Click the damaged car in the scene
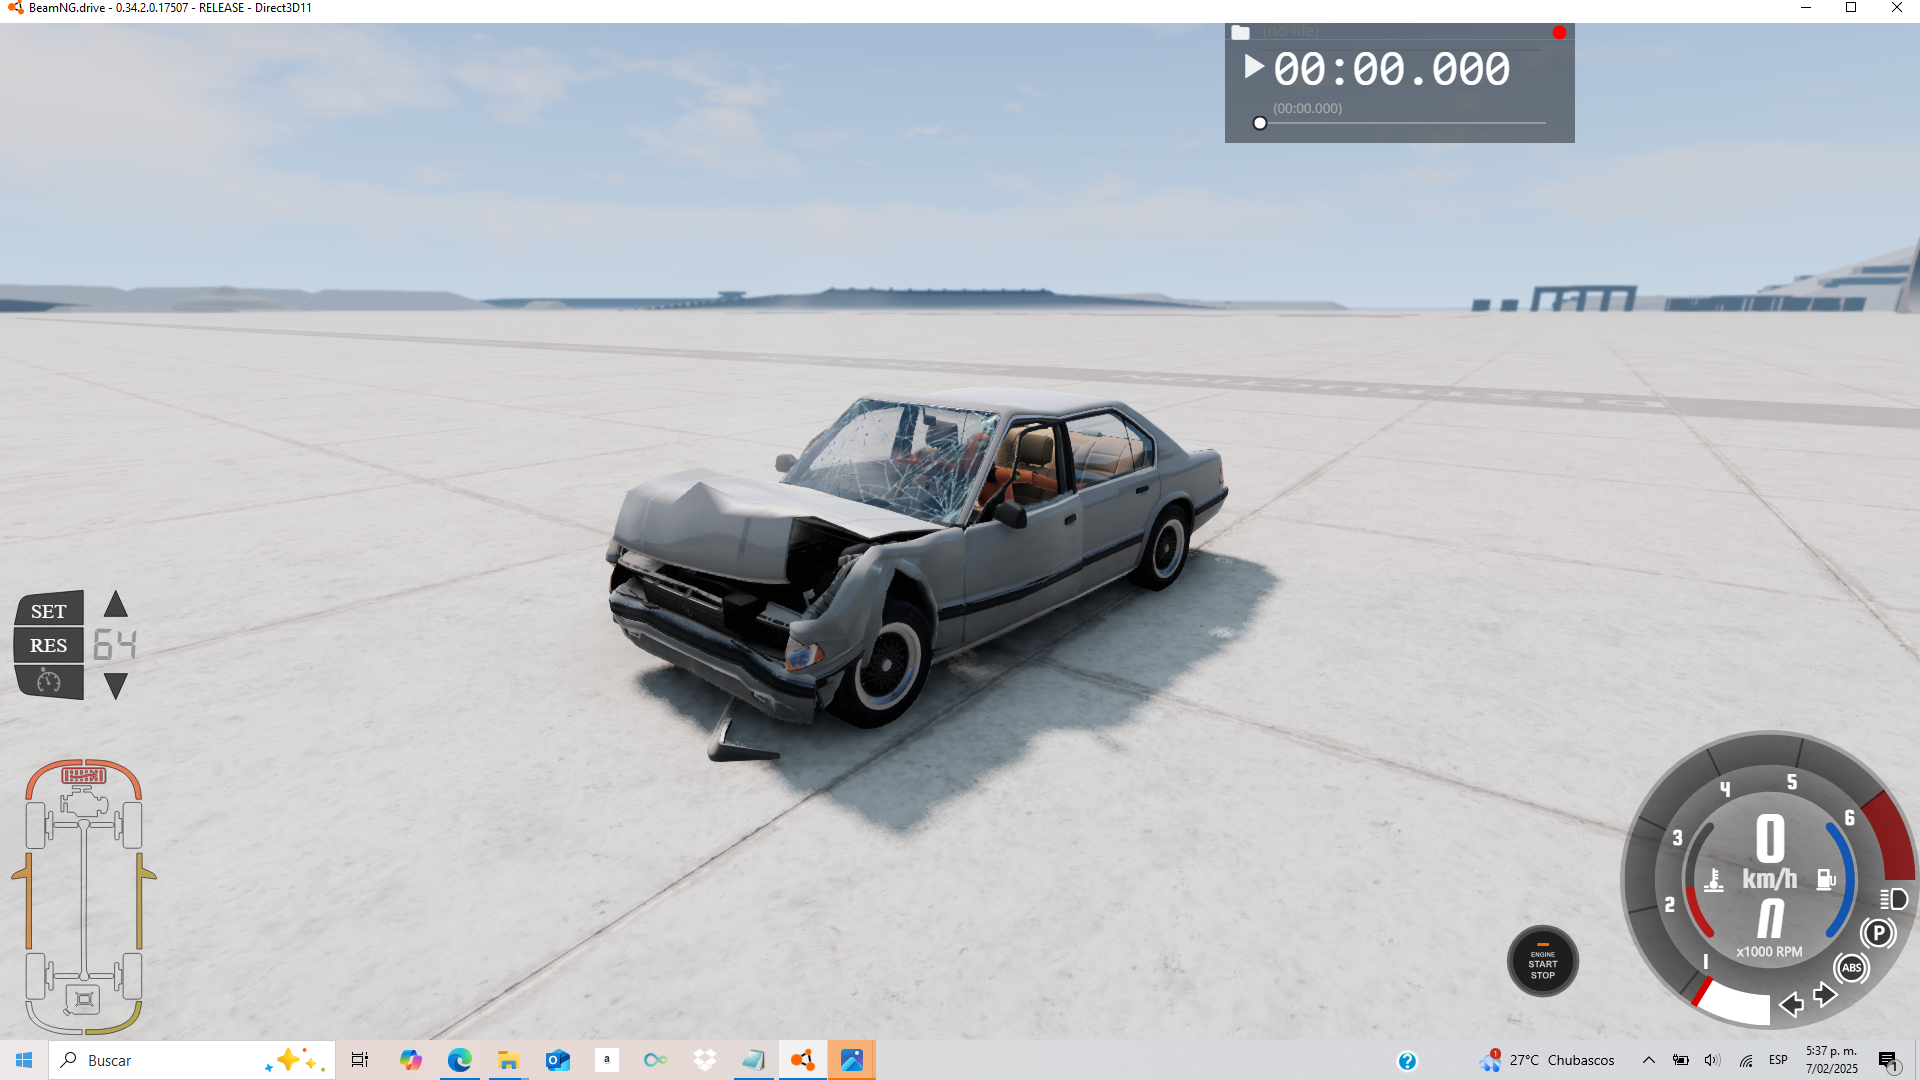This screenshot has width=1920, height=1080. pyautogui.click(x=916, y=556)
